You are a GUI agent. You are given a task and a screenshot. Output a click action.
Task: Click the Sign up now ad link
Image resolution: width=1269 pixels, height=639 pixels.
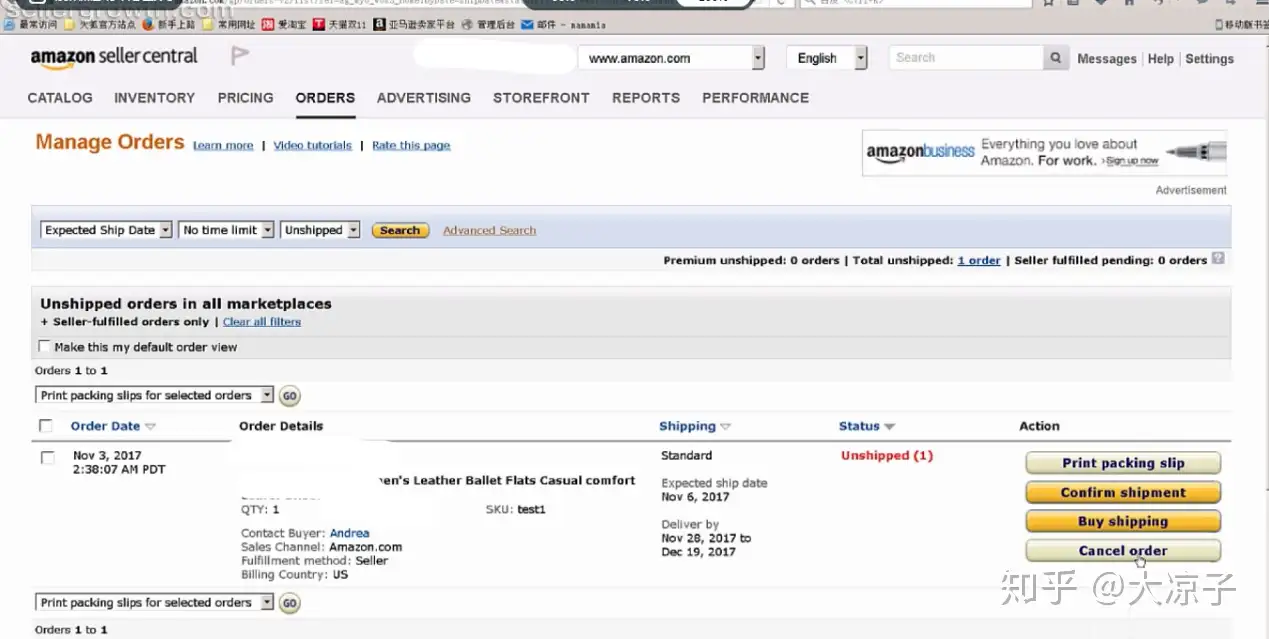[1132, 161]
